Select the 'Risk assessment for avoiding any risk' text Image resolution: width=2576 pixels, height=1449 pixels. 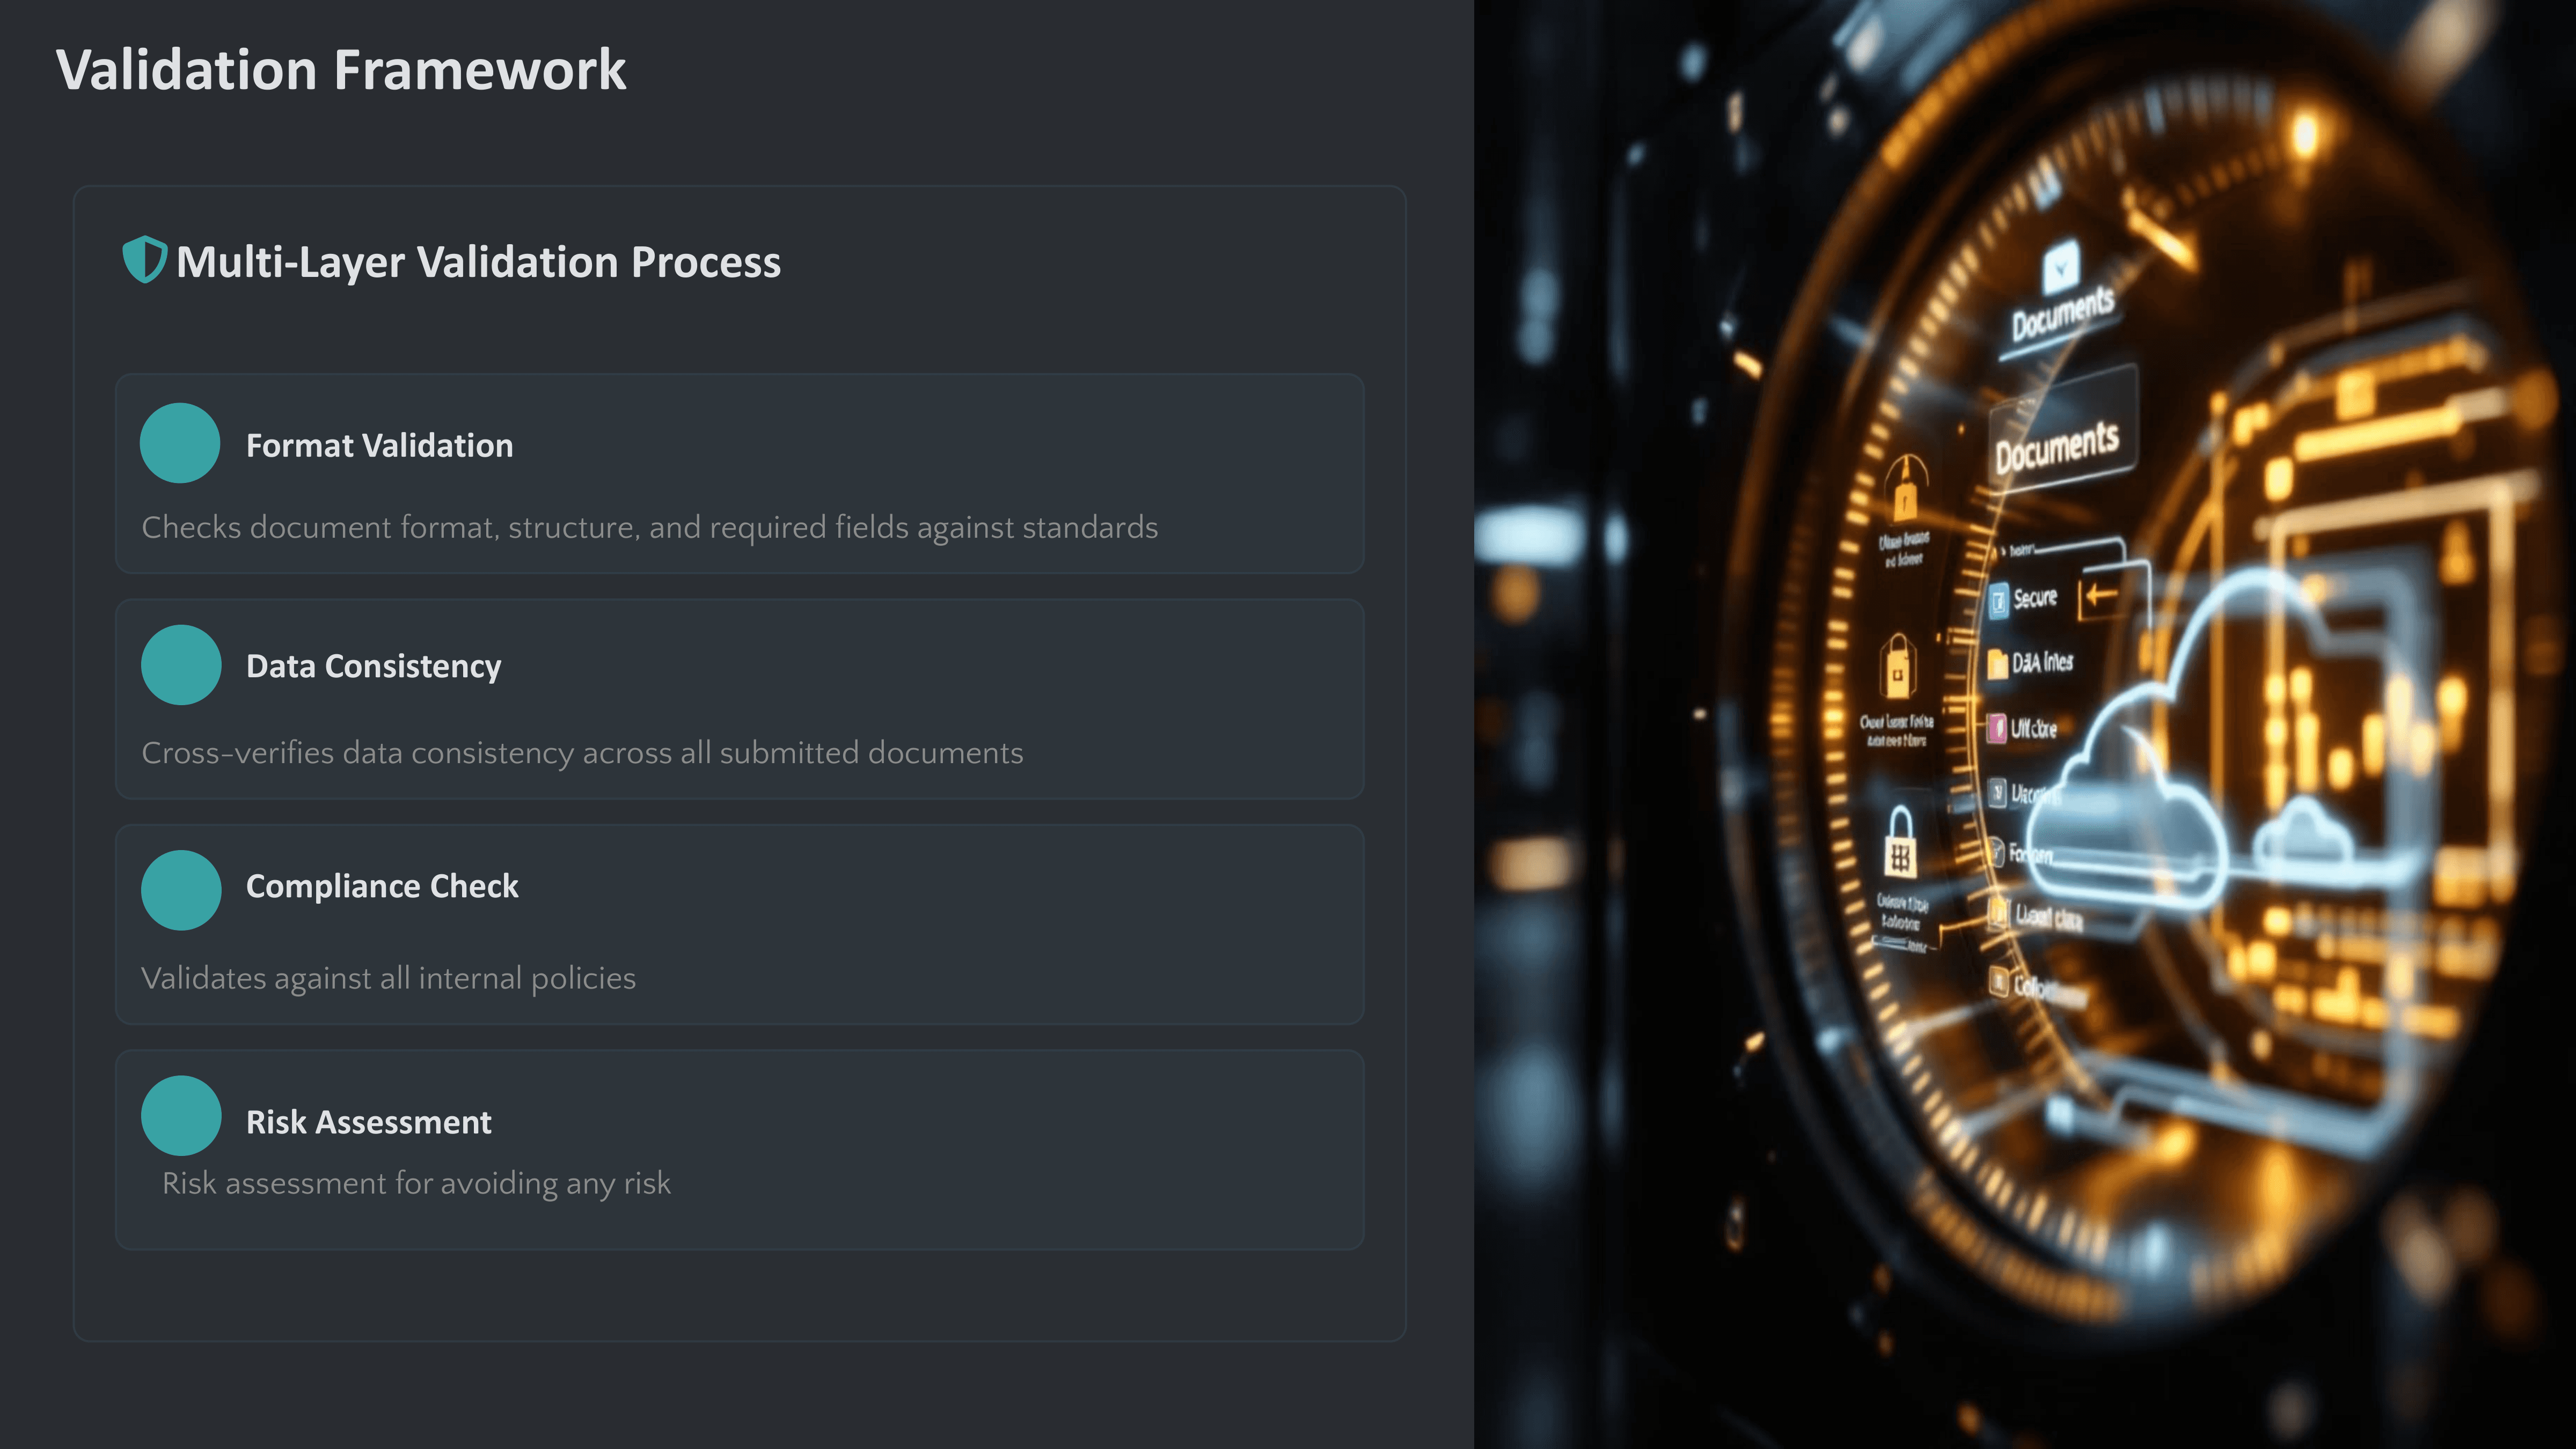(416, 1183)
